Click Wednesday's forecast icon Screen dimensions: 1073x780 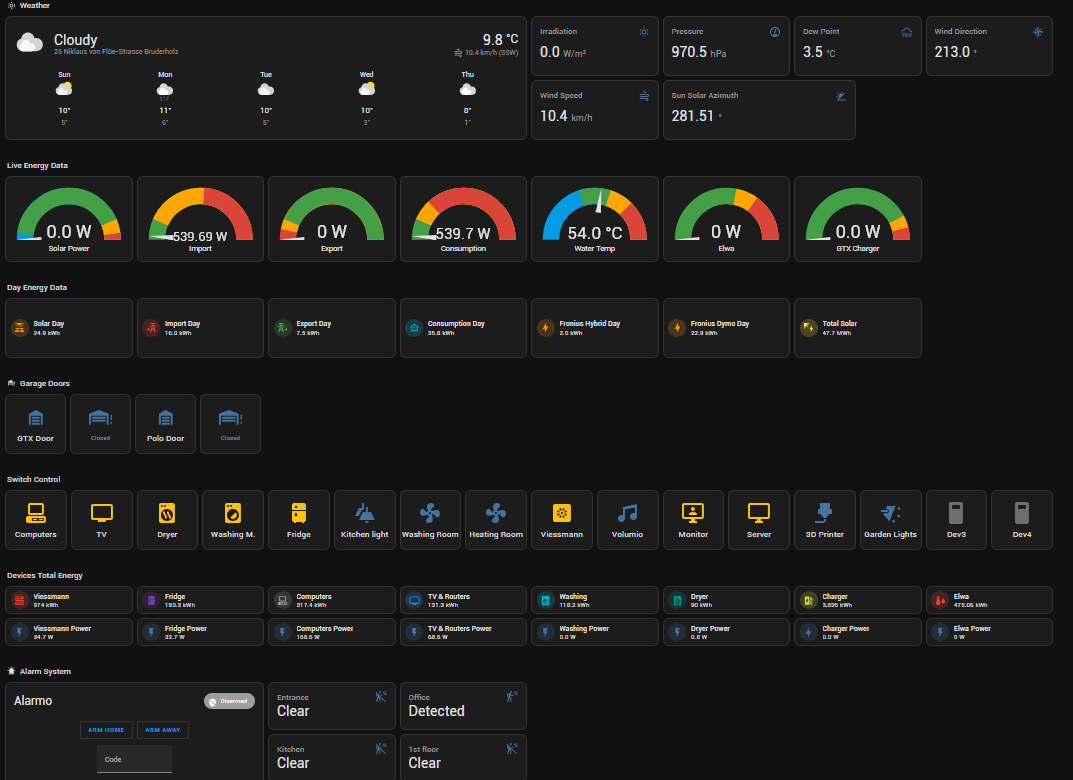367,89
